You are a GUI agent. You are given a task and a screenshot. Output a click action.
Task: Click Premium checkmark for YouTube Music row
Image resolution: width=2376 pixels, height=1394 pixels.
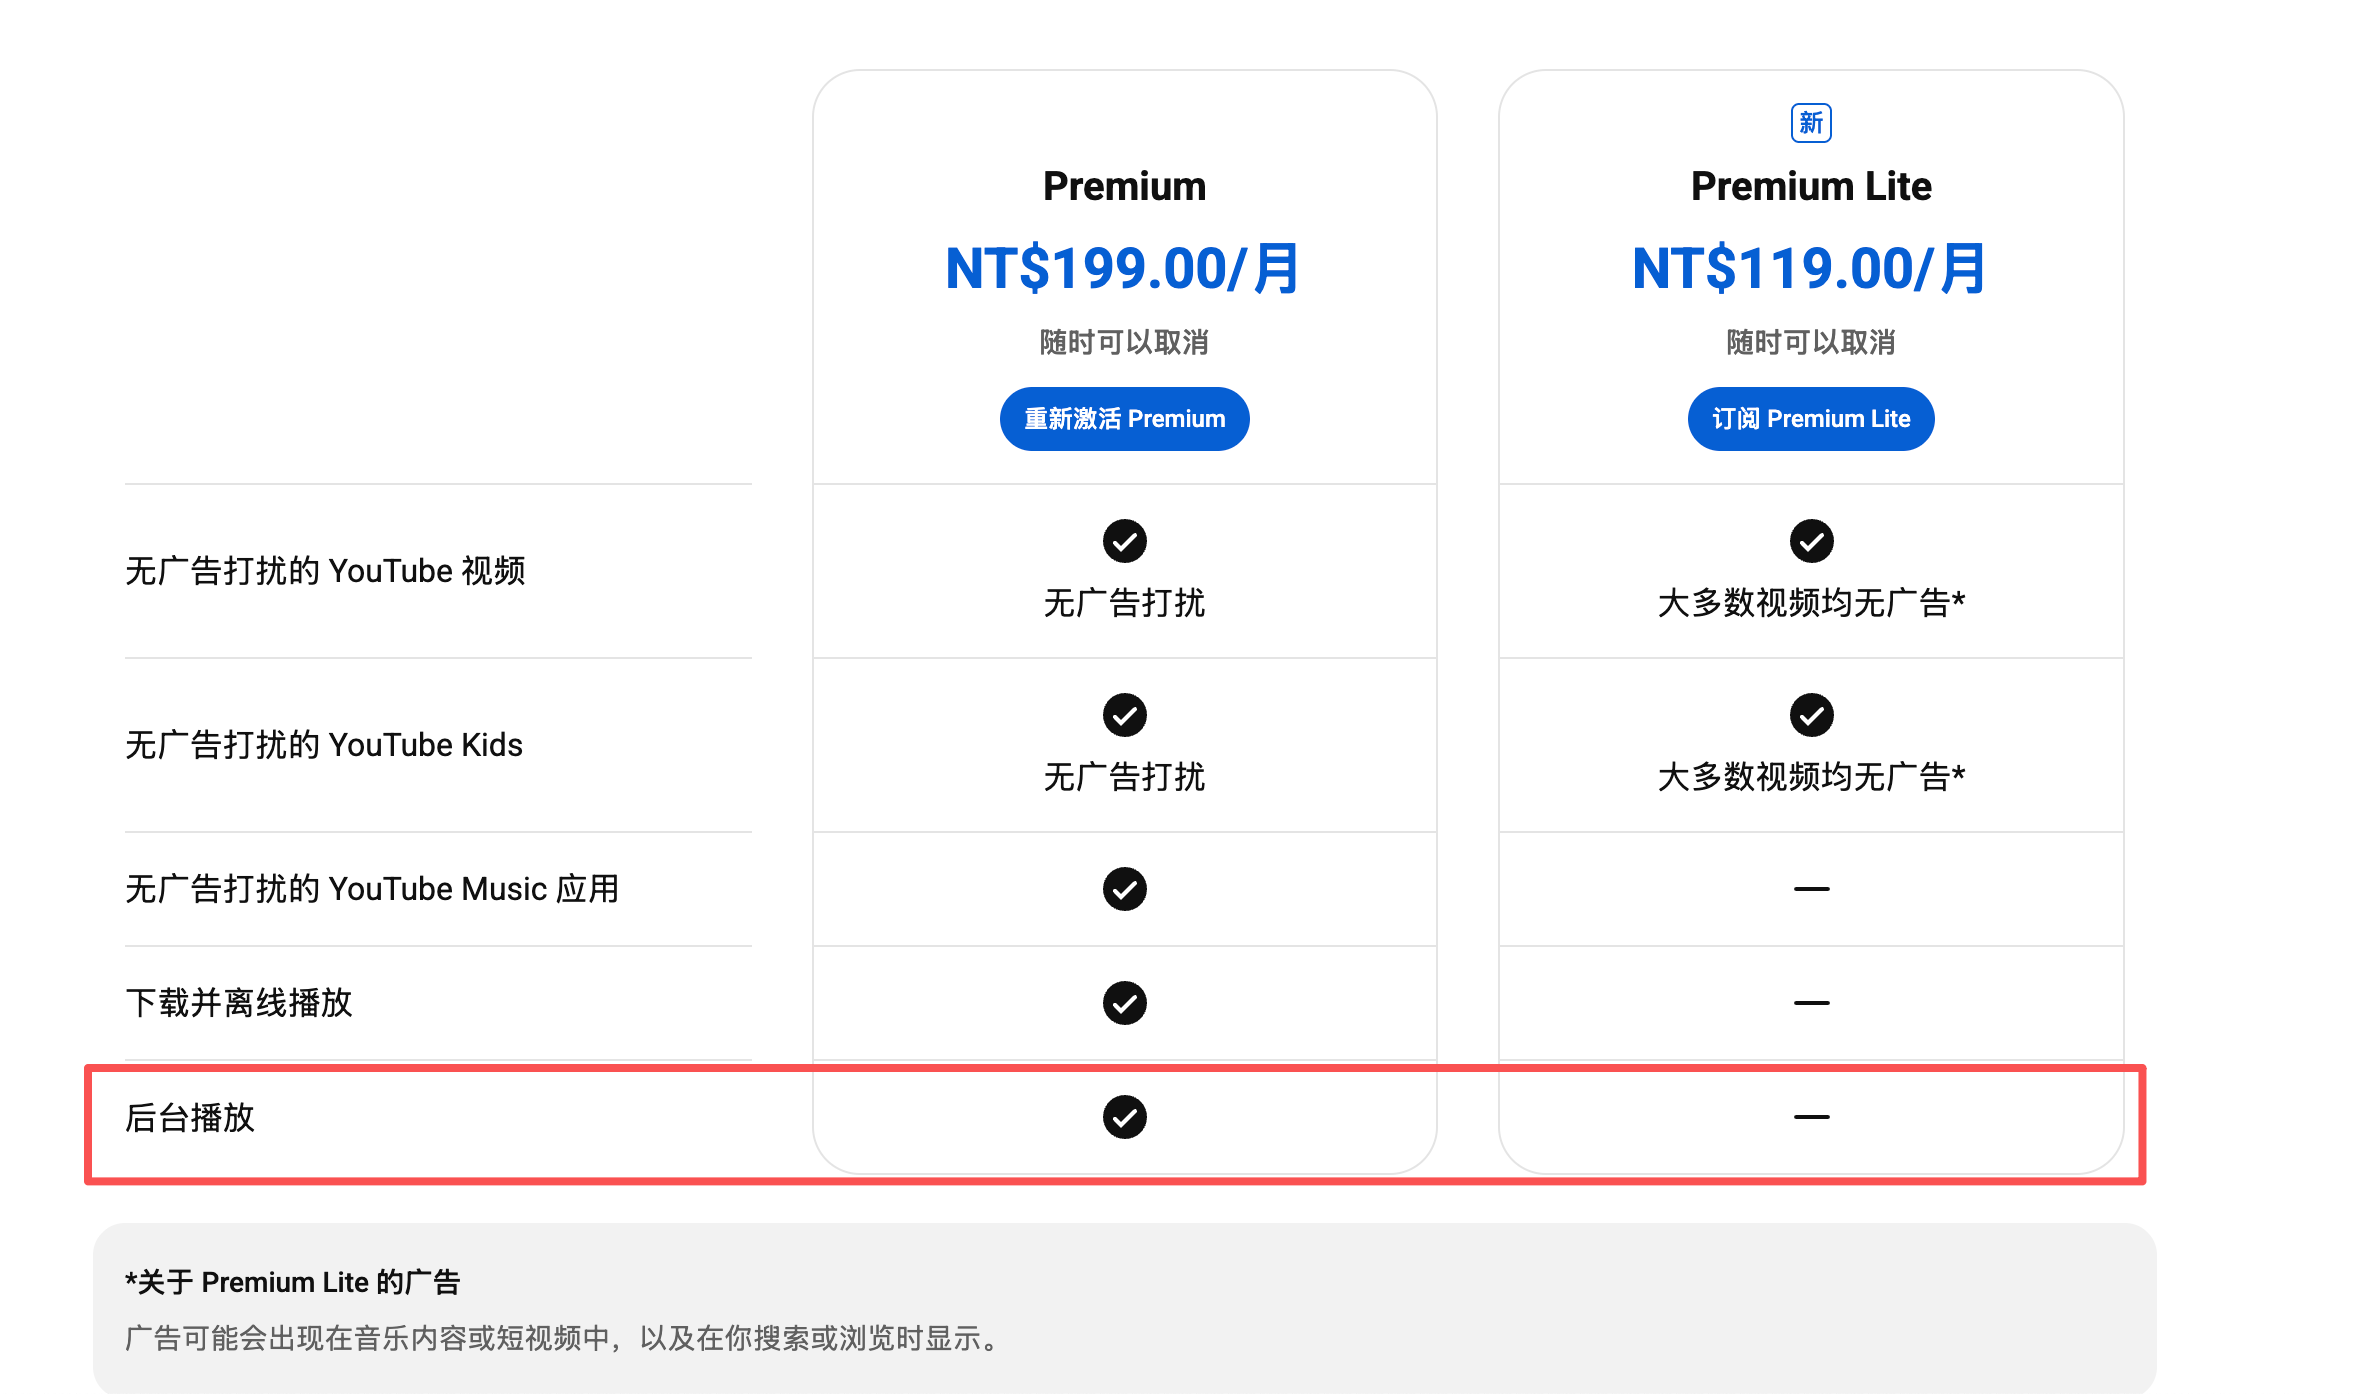click(1124, 889)
